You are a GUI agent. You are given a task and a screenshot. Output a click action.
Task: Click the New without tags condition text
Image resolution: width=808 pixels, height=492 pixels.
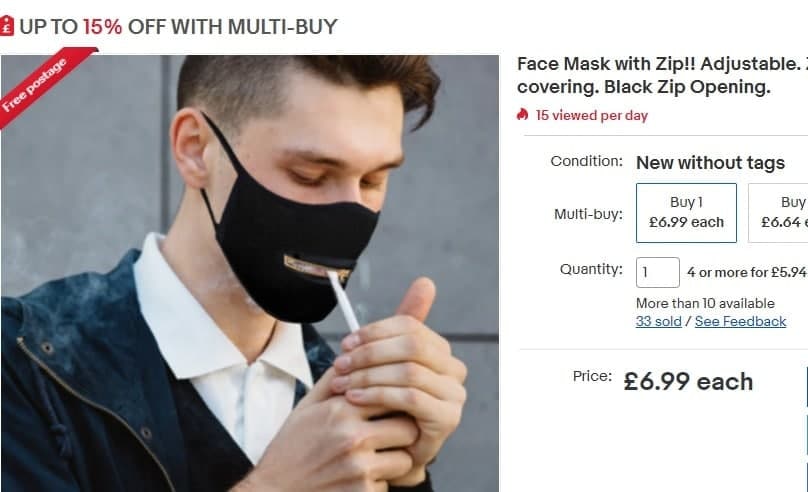pos(710,162)
